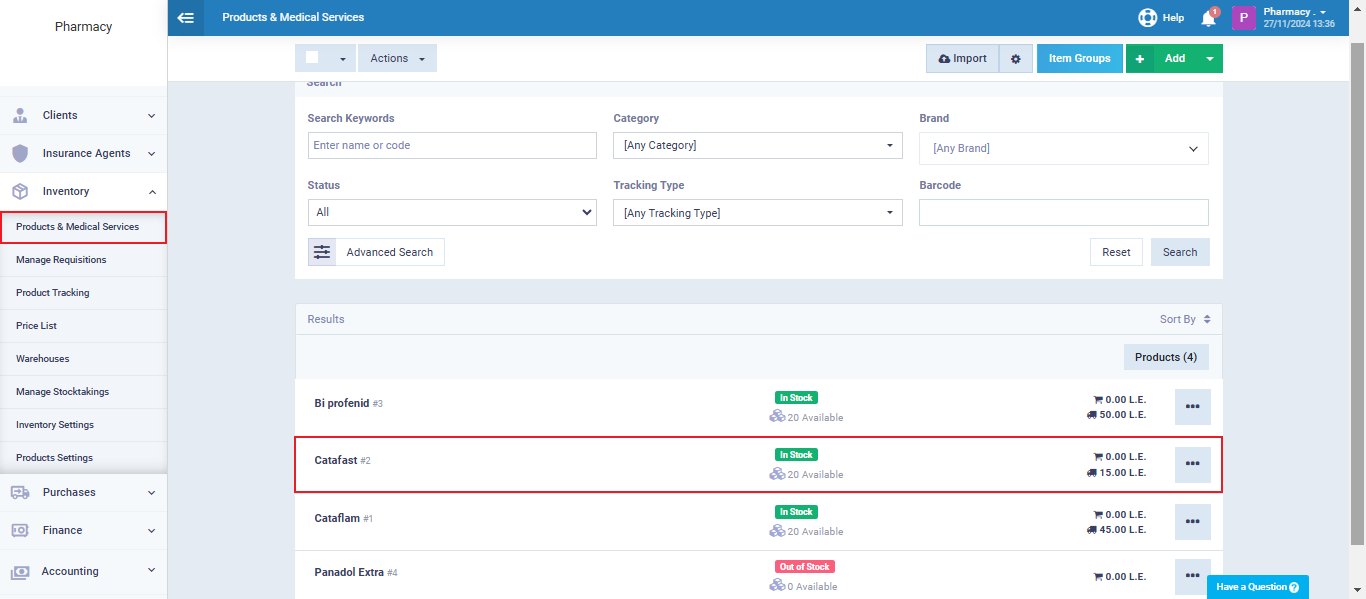Viewport: 1366px width, 599px height.
Task: Open the select-all checkbox dropdown arrow
Action: pyautogui.click(x=343, y=59)
